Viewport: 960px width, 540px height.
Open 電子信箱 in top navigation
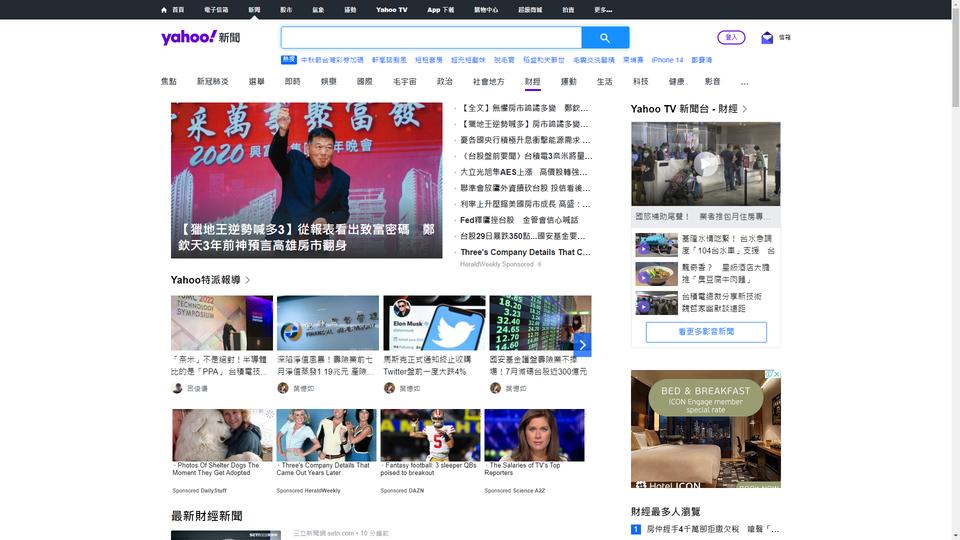216,10
